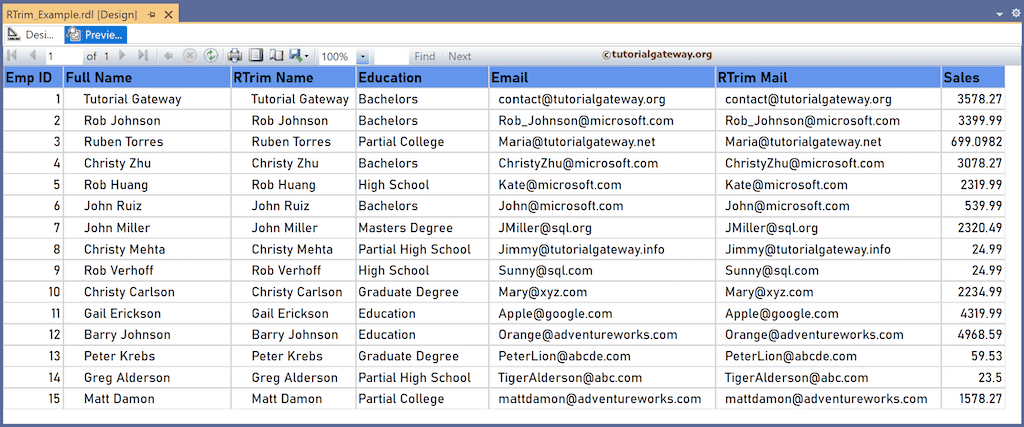Screen dimensions: 1024x427
Task: Go to first page of report
Action: click(11, 55)
